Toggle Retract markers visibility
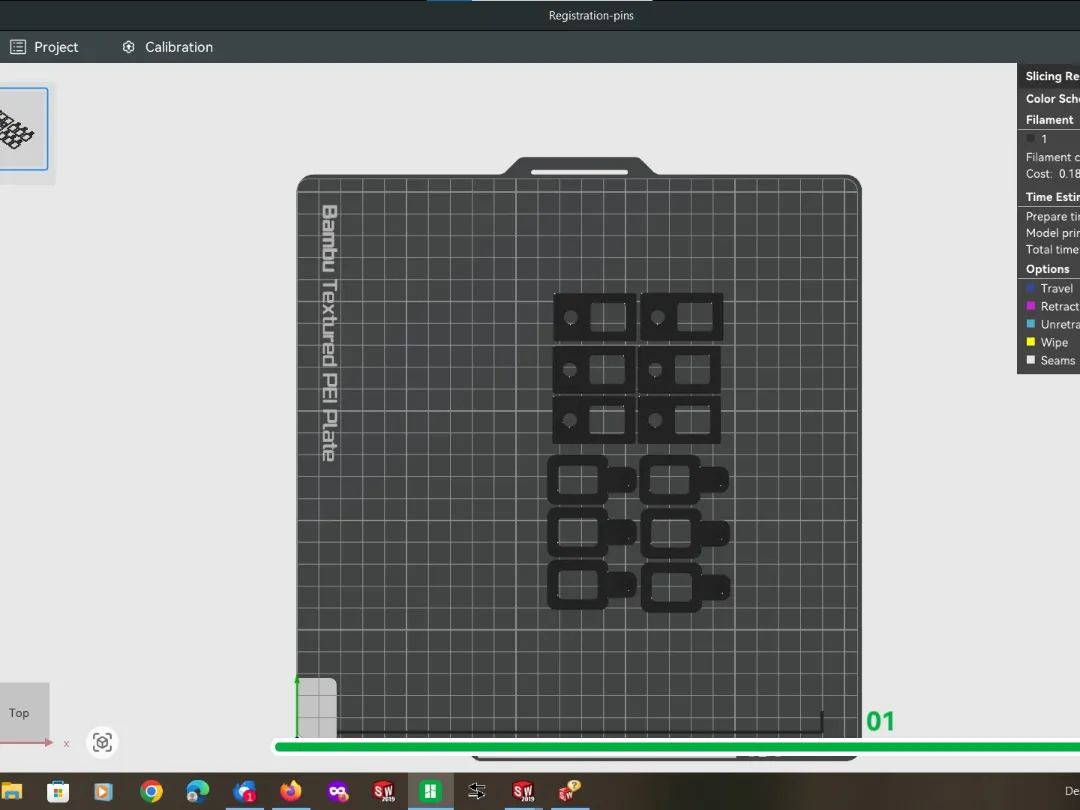Screen dimensions: 1080x810 [x=1052, y=307]
